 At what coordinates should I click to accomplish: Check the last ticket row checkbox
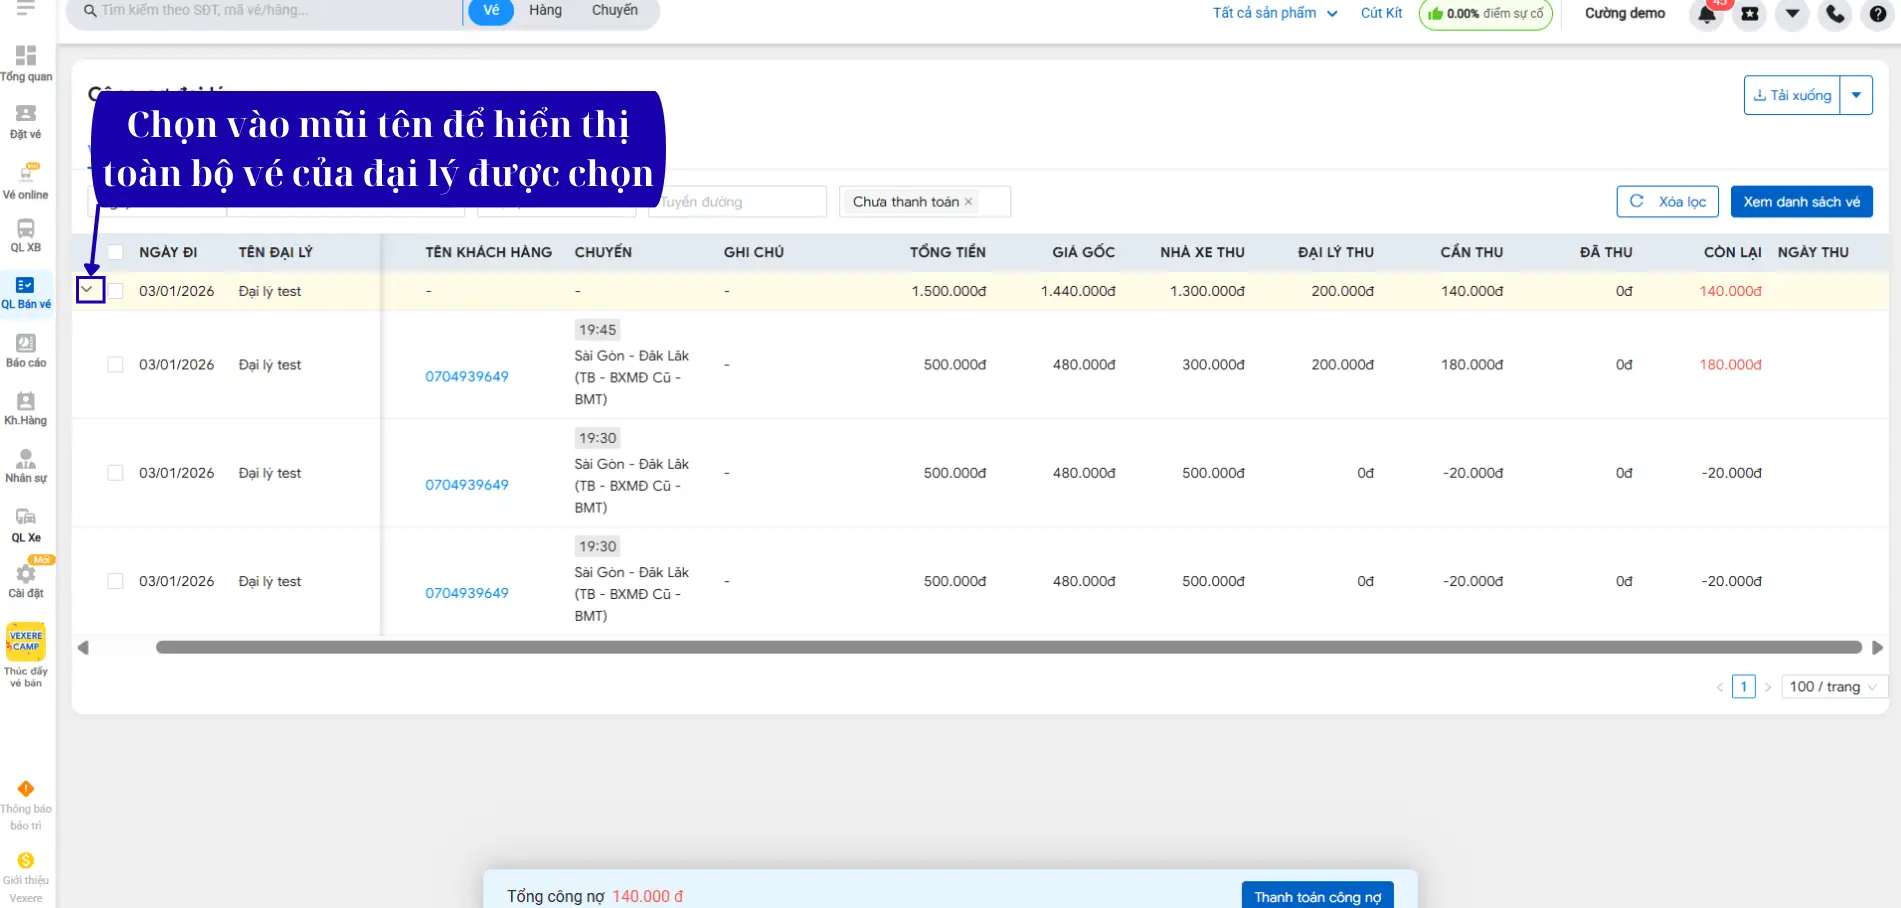tap(116, 581)
